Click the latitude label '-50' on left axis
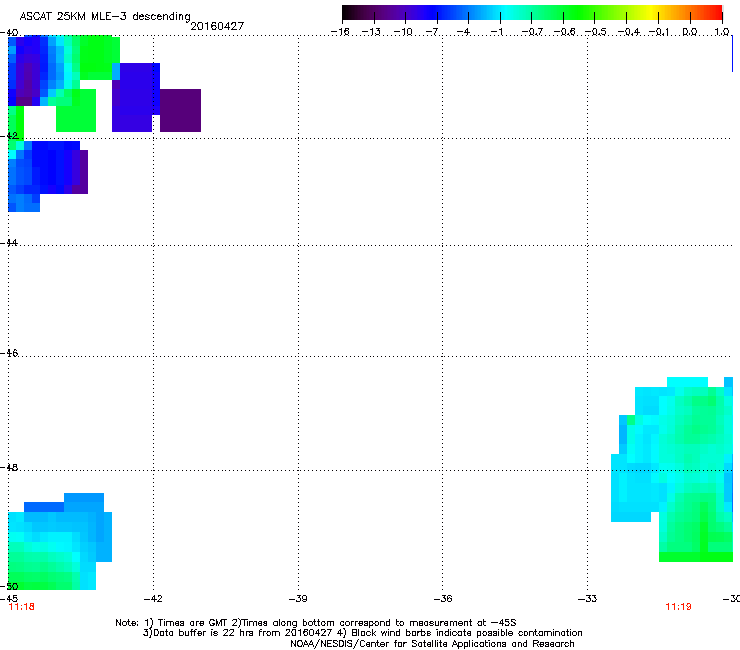The width and height of the screenshot is (740, 650). tap(9, 586)
